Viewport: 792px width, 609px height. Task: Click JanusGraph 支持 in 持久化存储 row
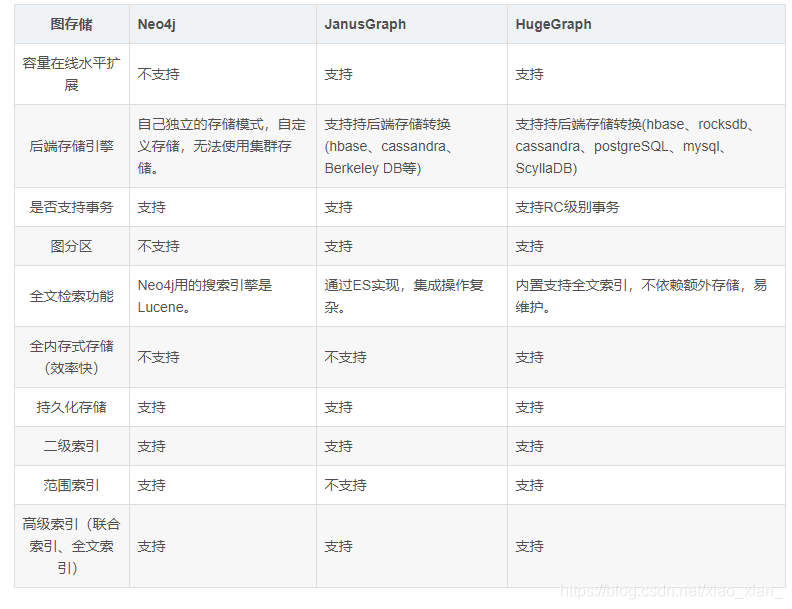point(338,407)
